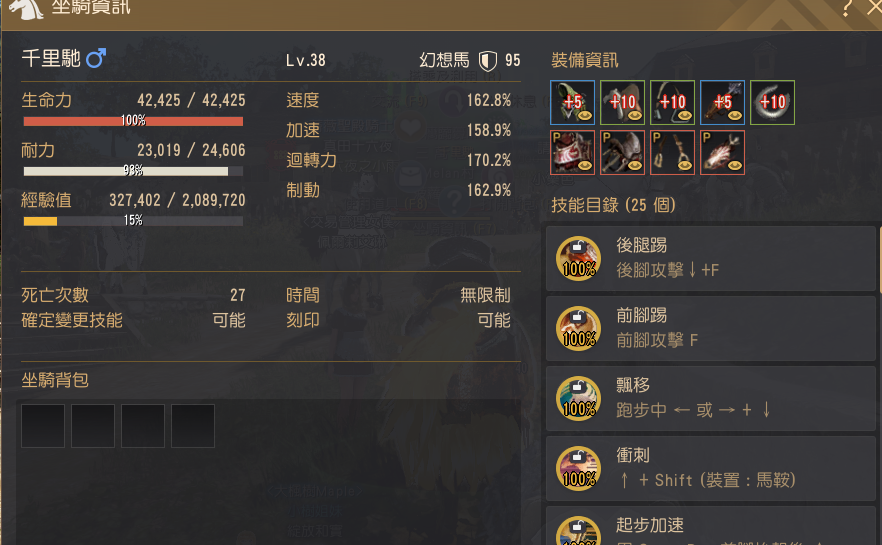Click the skill list scrollbar

(x=879, y=259)
